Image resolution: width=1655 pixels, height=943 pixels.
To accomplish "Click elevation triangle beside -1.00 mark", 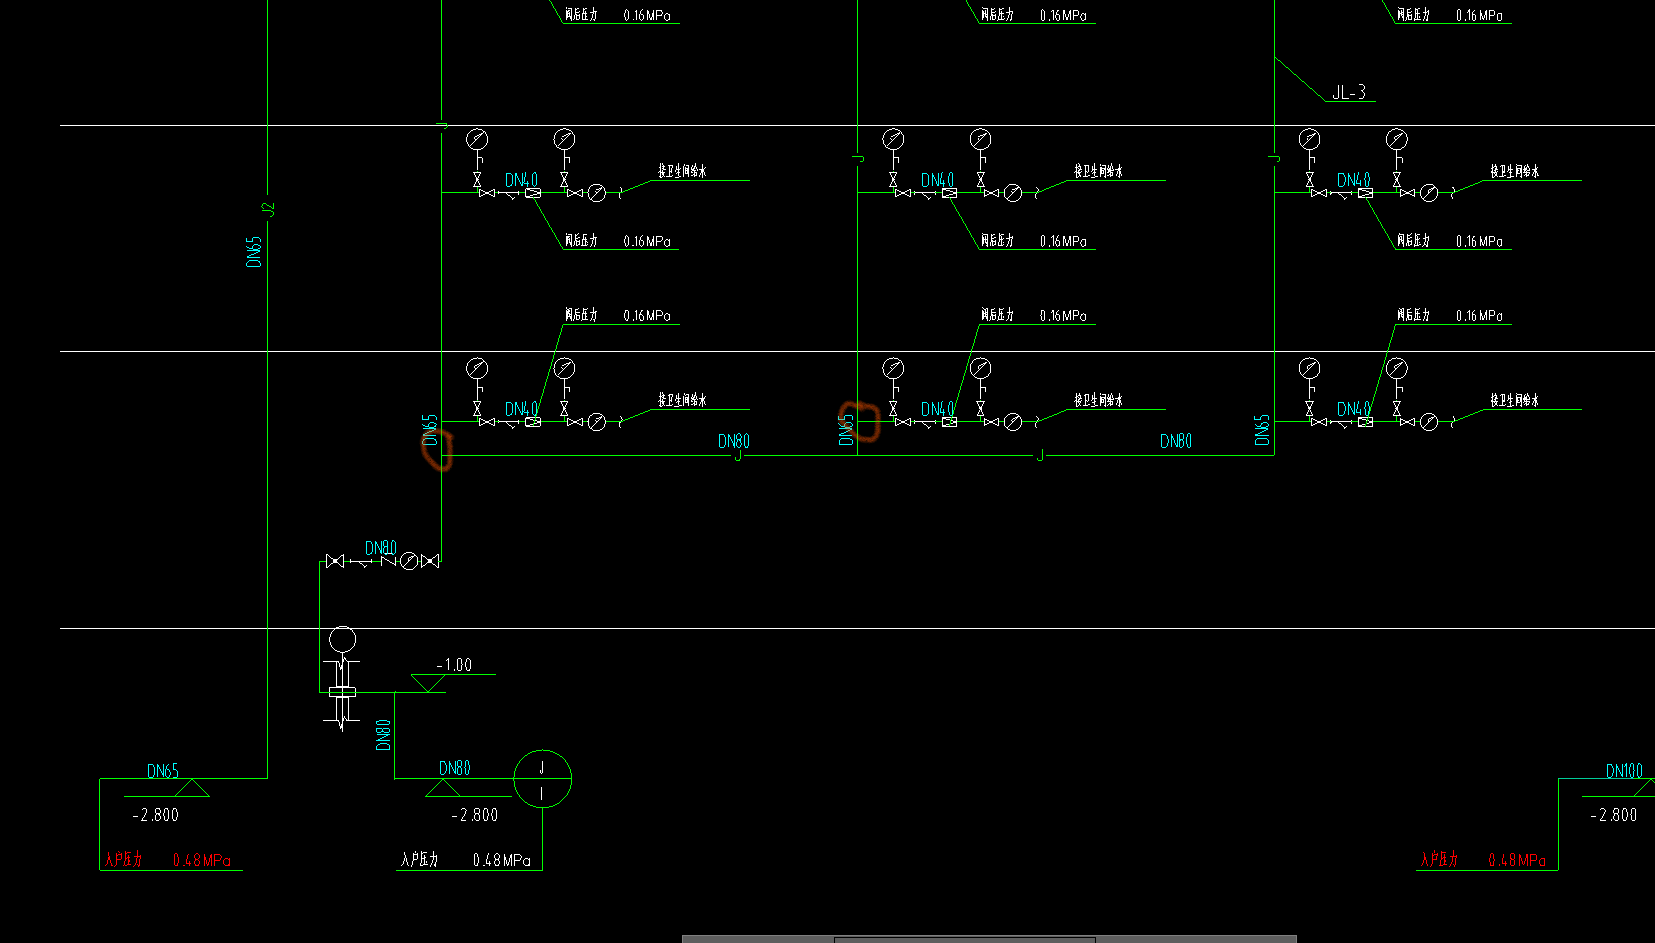I will point(428,683).
